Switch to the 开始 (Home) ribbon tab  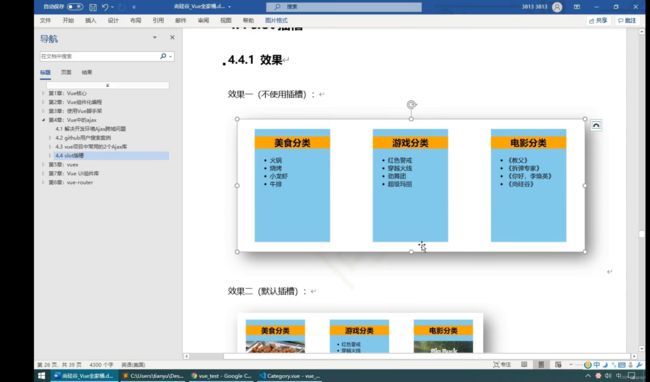click(68, 20)
